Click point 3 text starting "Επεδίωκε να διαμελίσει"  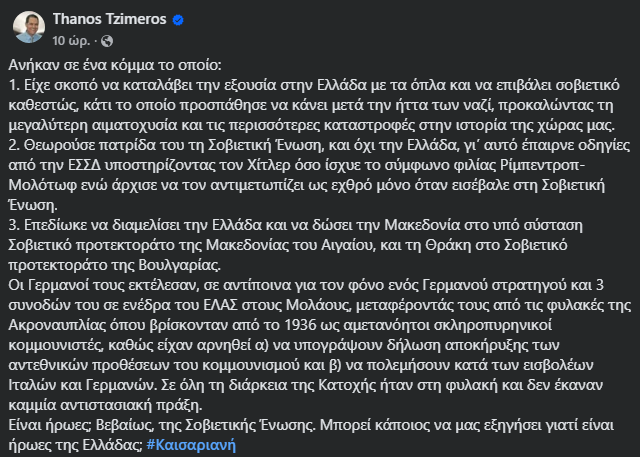(200, 224)
